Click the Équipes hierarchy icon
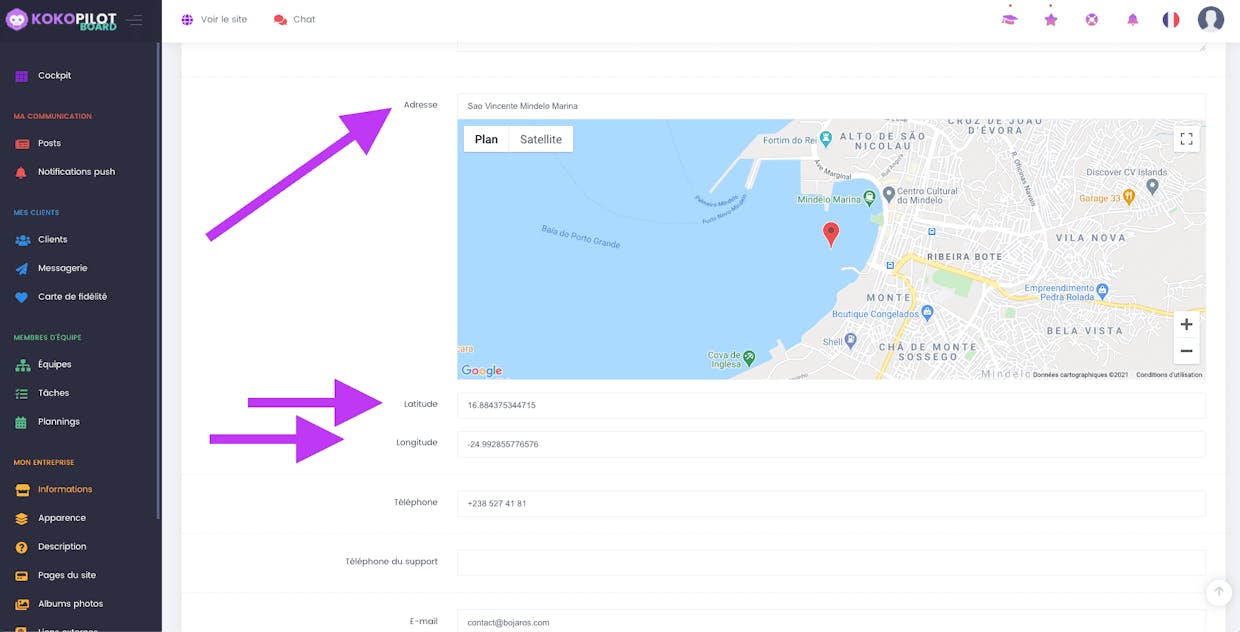 click(22, 365)
